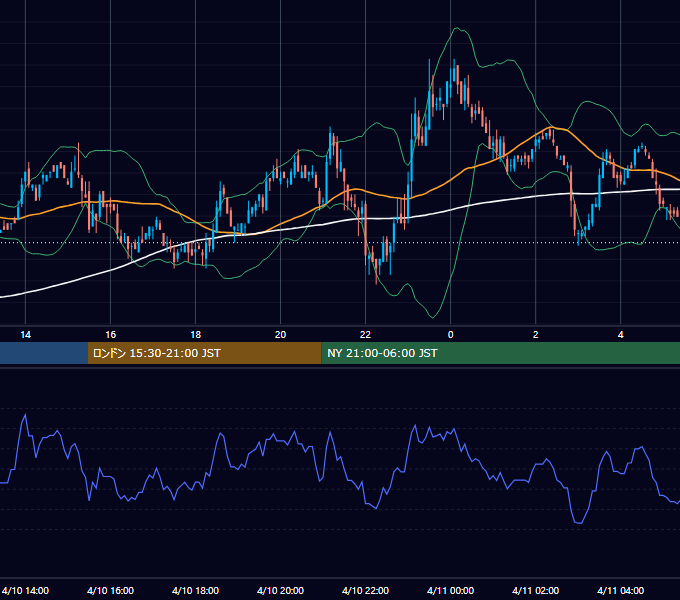Click the 4/10 22:00 date label
The width and height of the screenshot is (680, 600).
(x=366, y=590)
